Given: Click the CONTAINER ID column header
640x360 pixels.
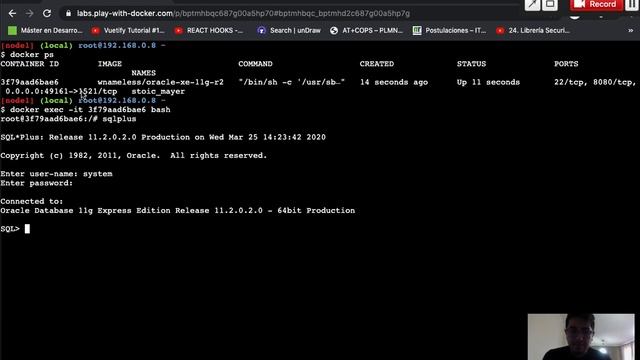Looking at the screenshot, I should [29, 64].
